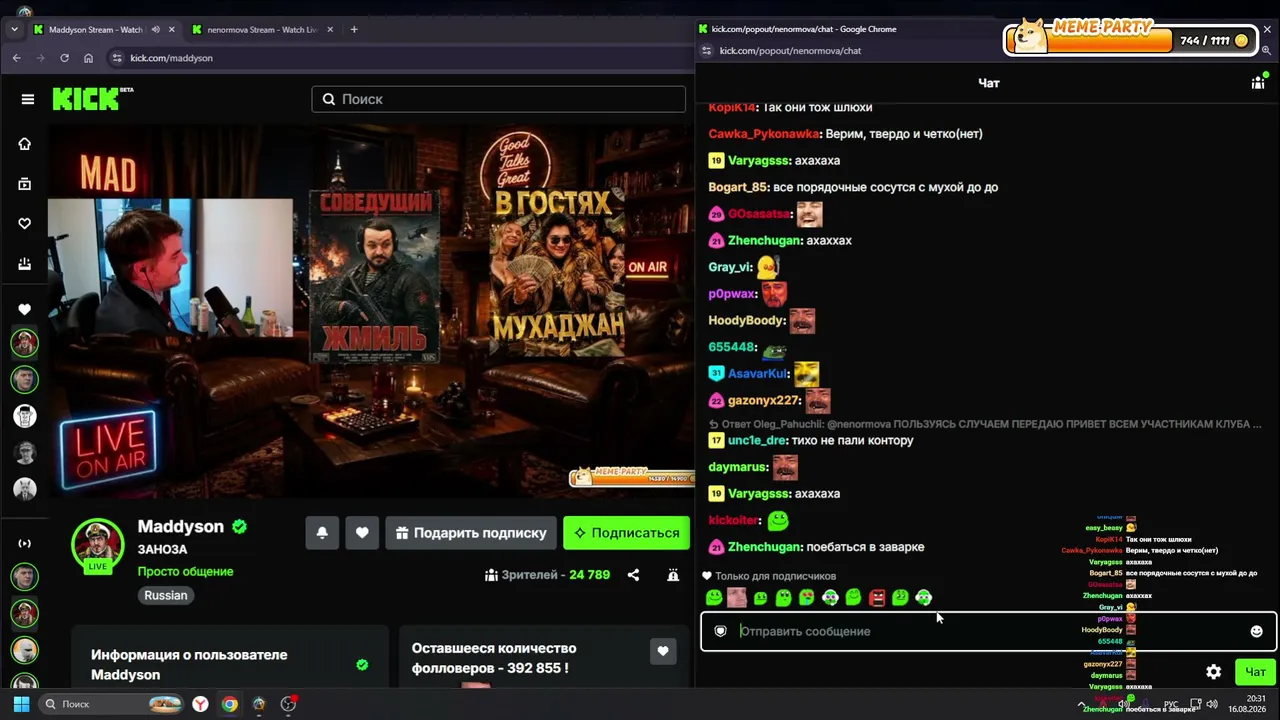Reload the kick.com/maddyson page

click(x=64, y=58)
